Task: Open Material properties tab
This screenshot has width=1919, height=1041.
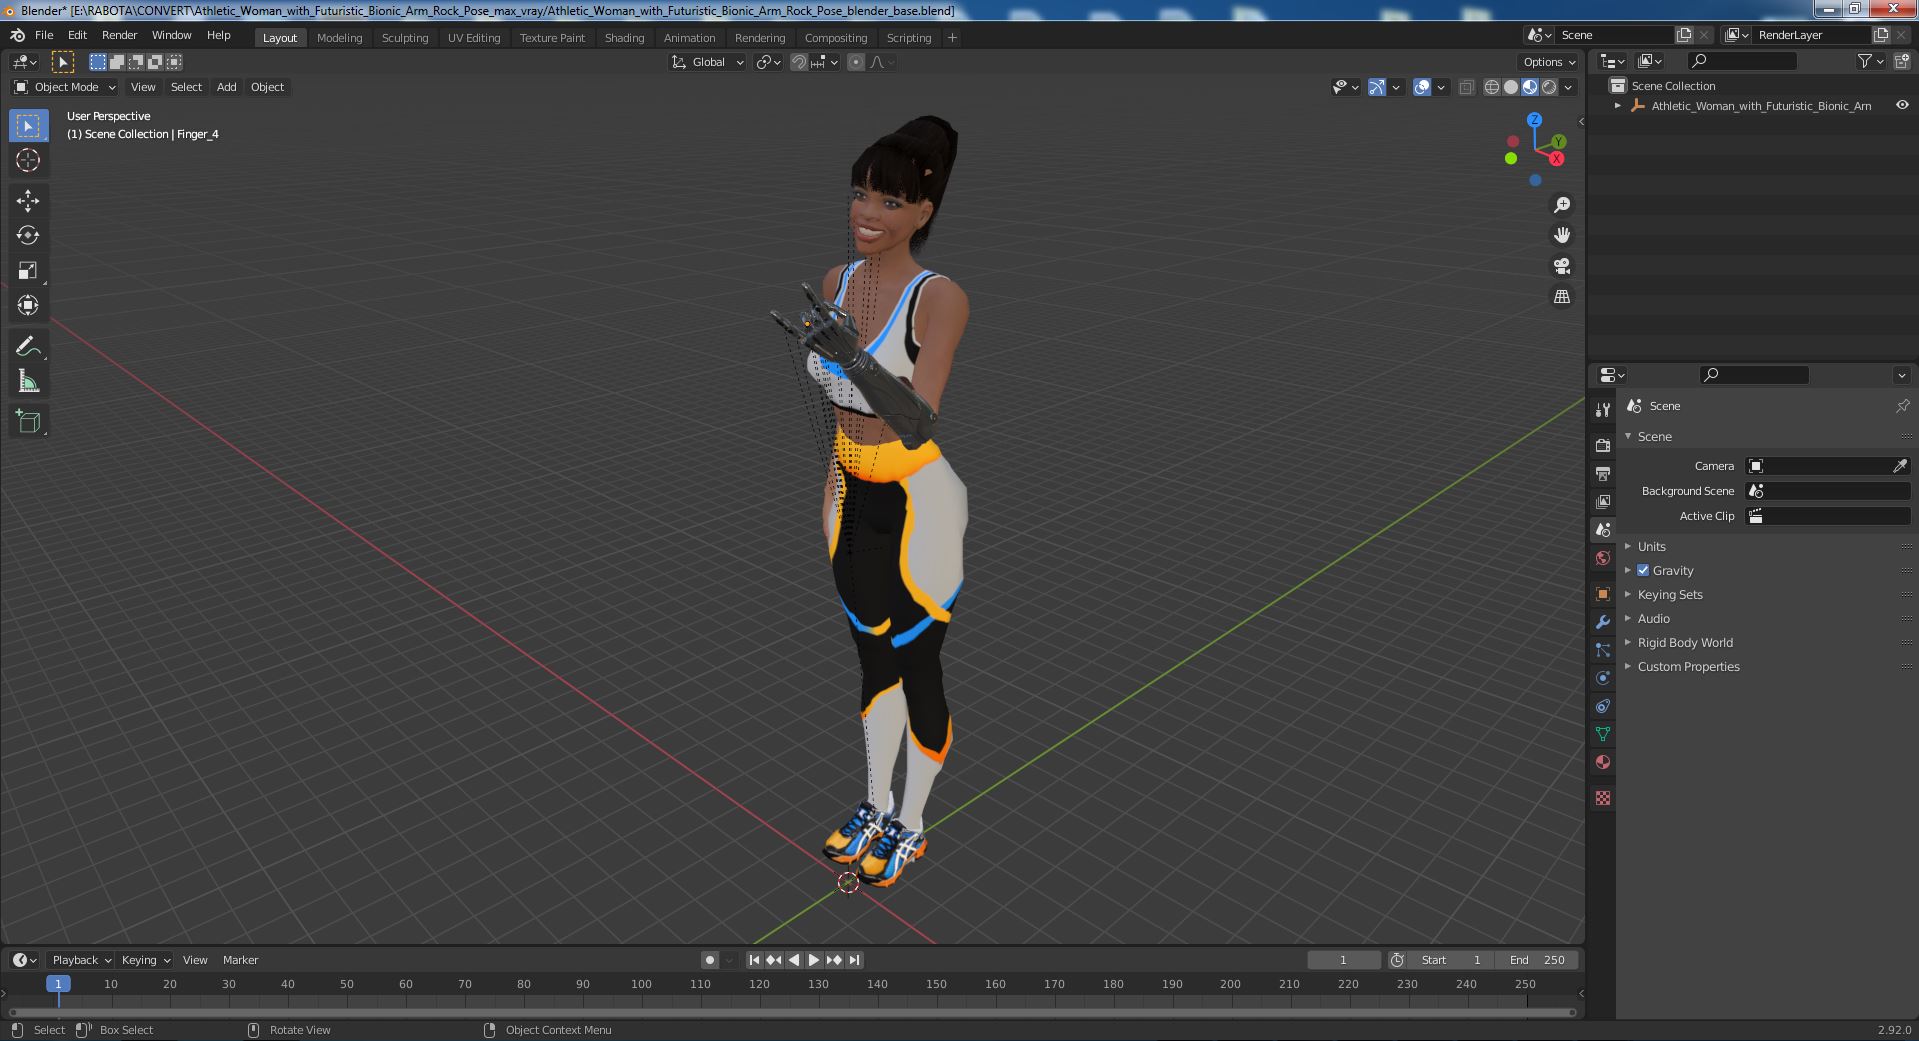Action: 1603,762
